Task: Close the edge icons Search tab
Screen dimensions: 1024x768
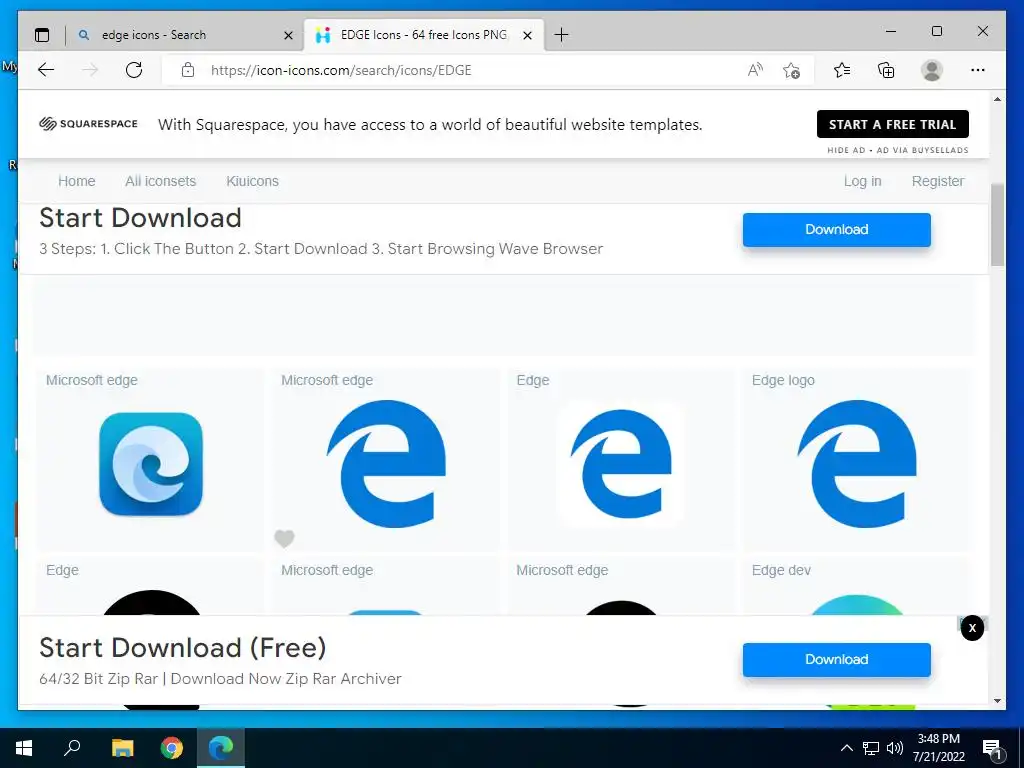Action: tap(288, 35)
